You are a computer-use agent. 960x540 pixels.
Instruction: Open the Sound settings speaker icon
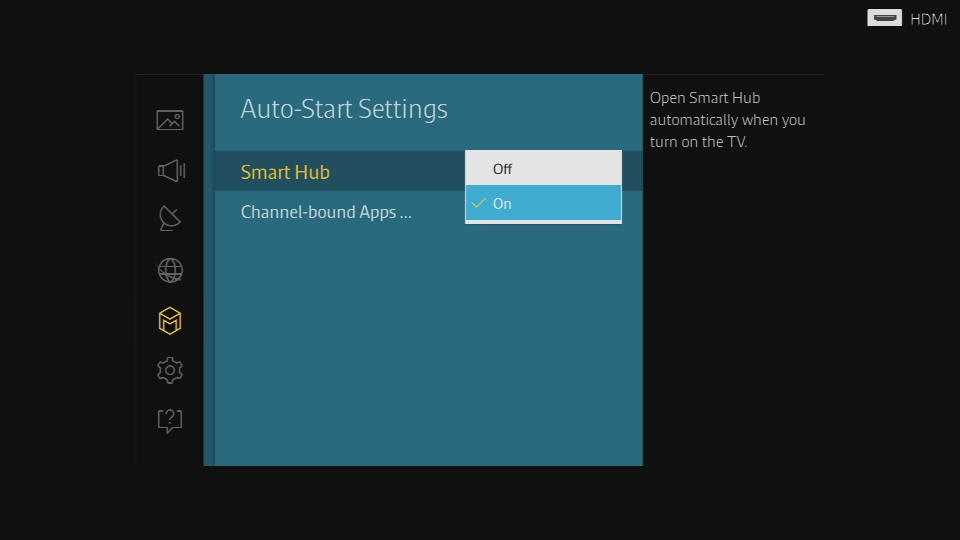(171, 170)
